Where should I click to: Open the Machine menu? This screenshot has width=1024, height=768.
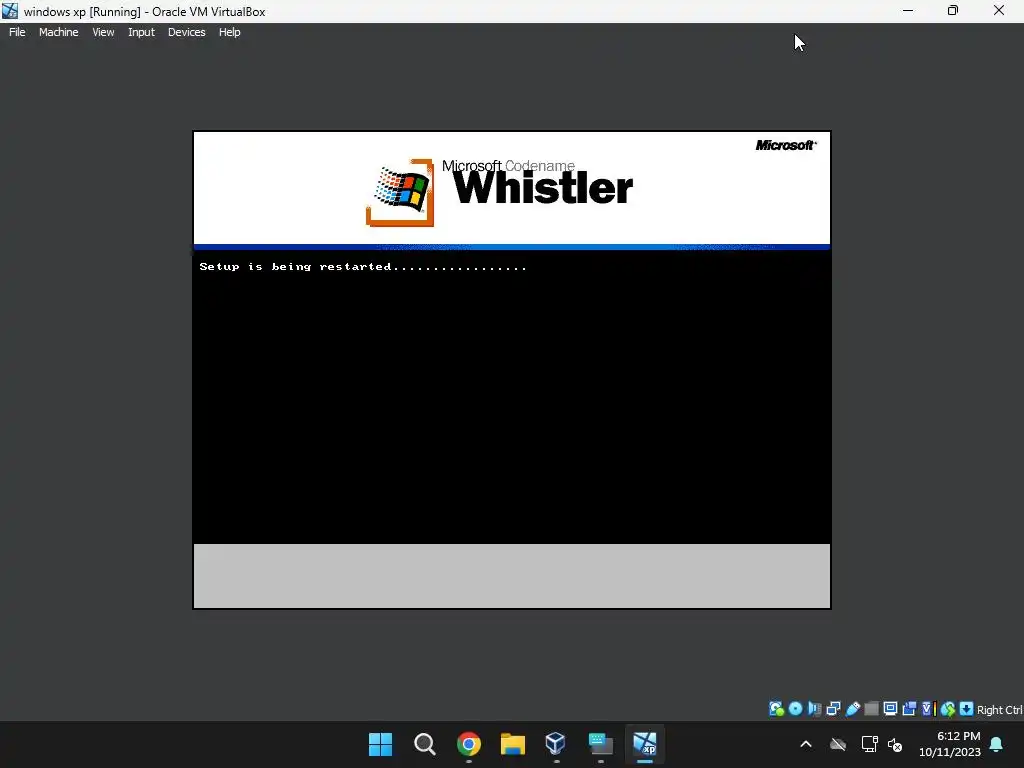(x=58, y=32)
